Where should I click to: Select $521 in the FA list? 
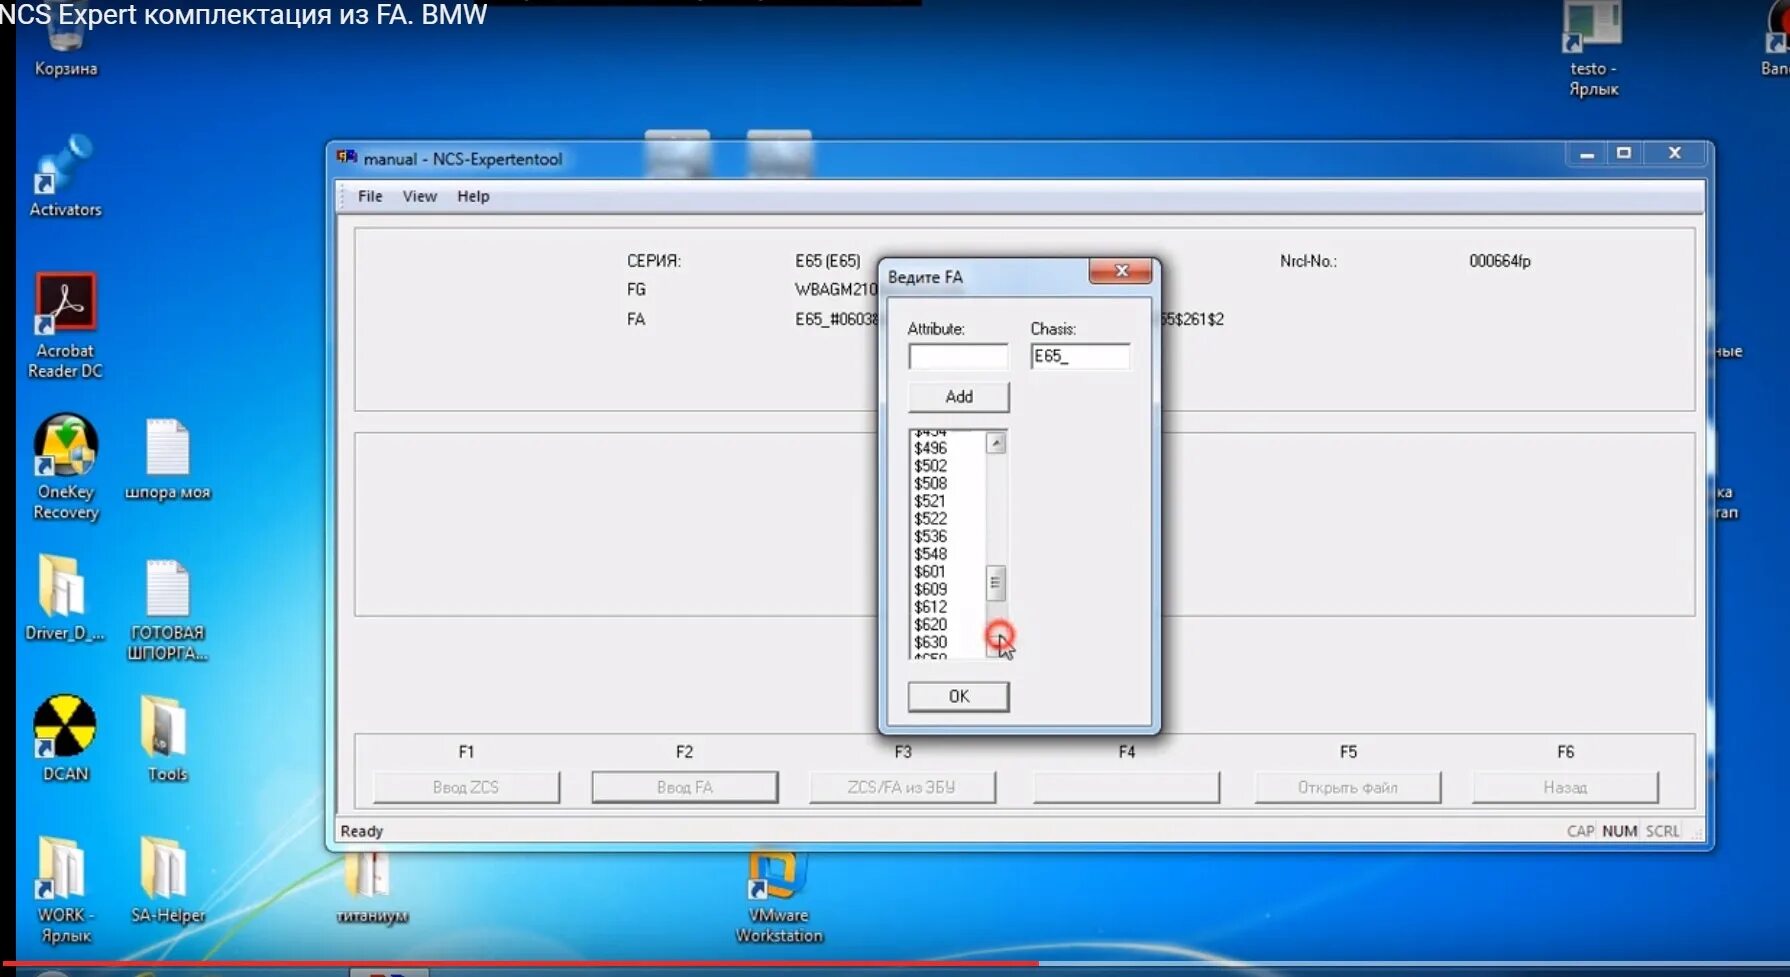tap(930, 501)
